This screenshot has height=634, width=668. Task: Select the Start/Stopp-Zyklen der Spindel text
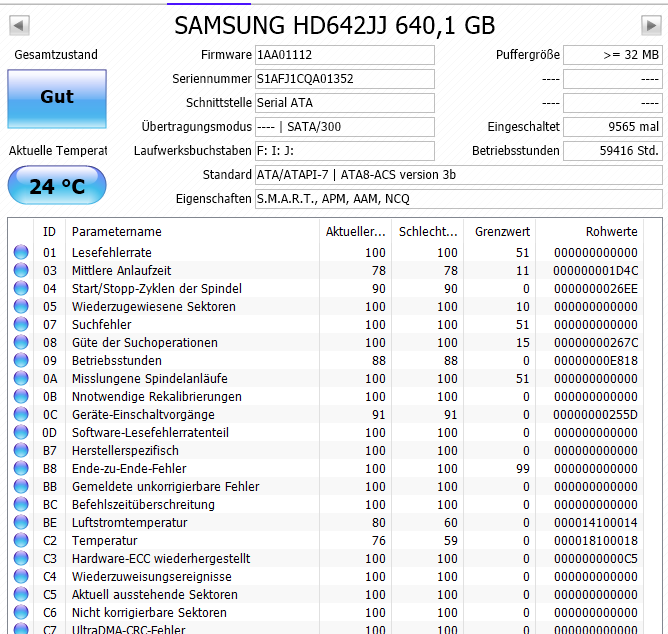pyautogui.click(x=157, y=289)
